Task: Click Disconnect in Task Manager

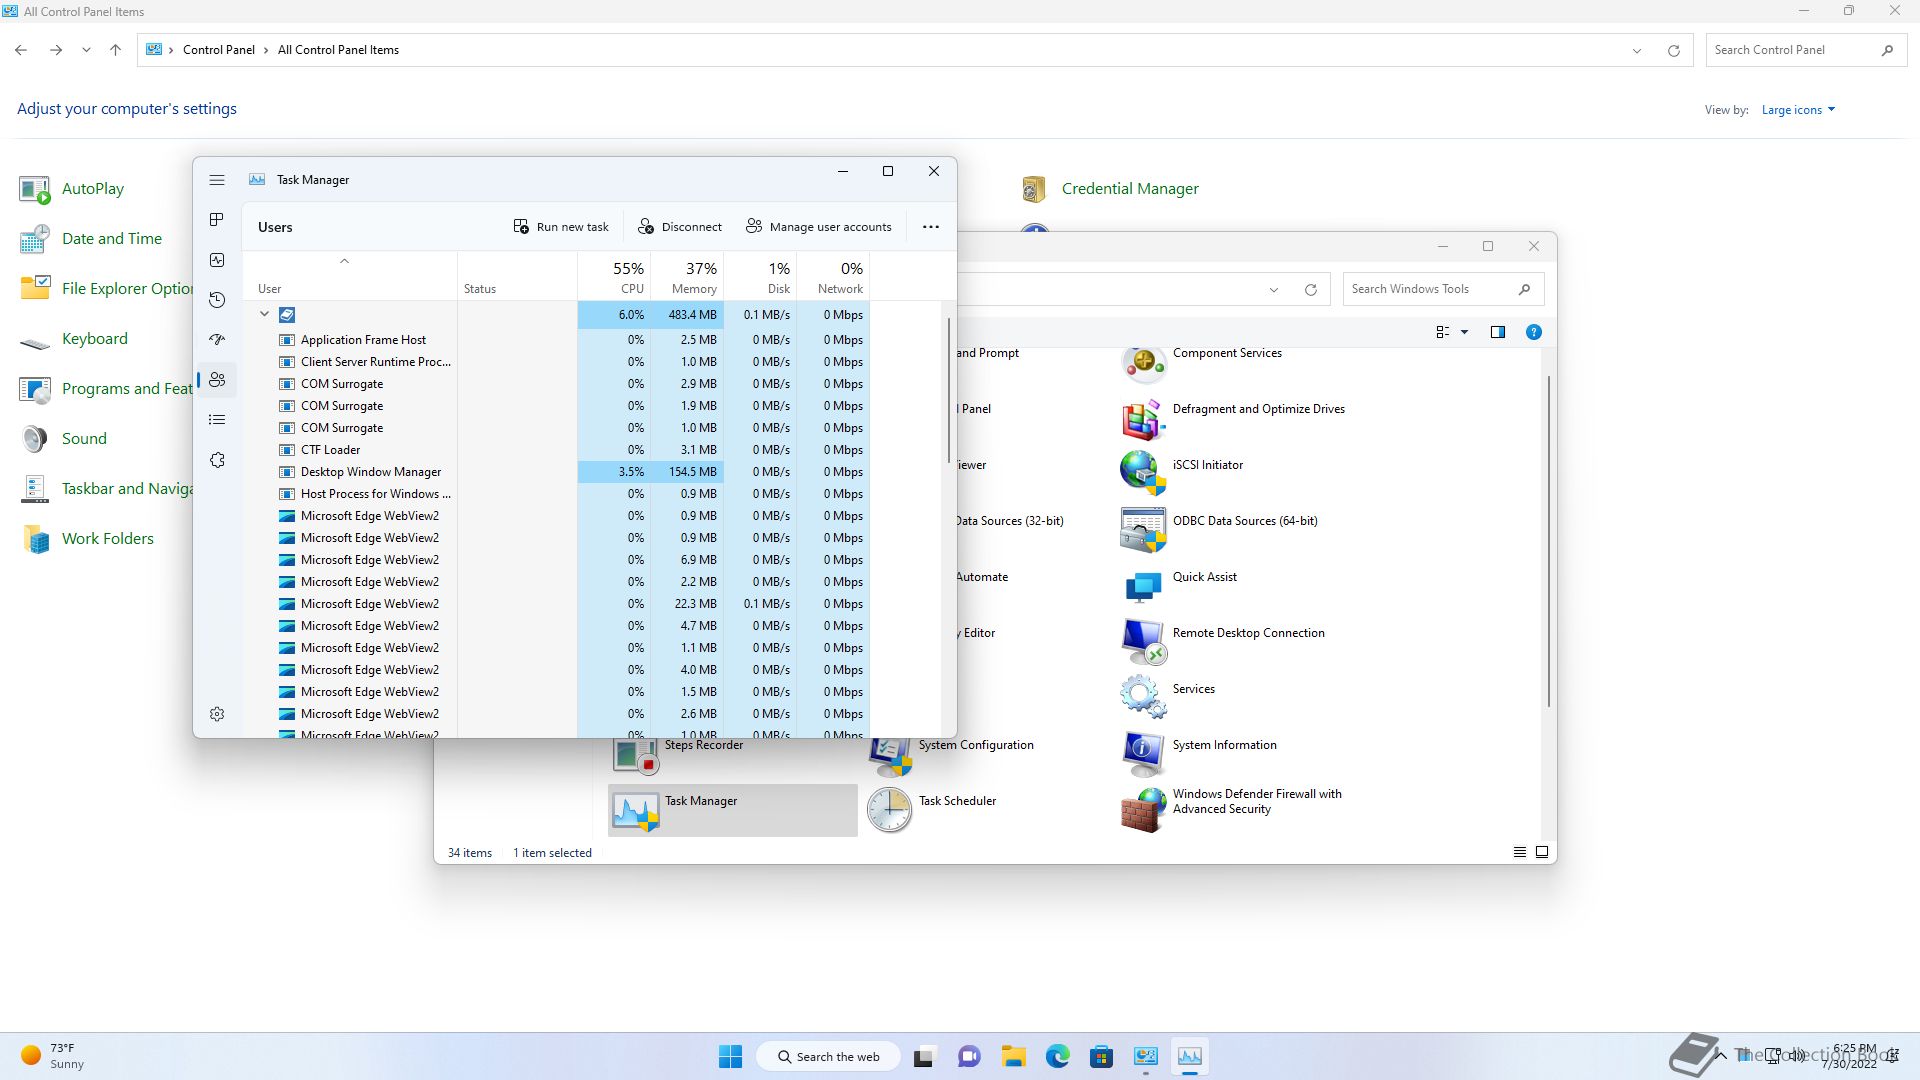Action: point(680,227)
